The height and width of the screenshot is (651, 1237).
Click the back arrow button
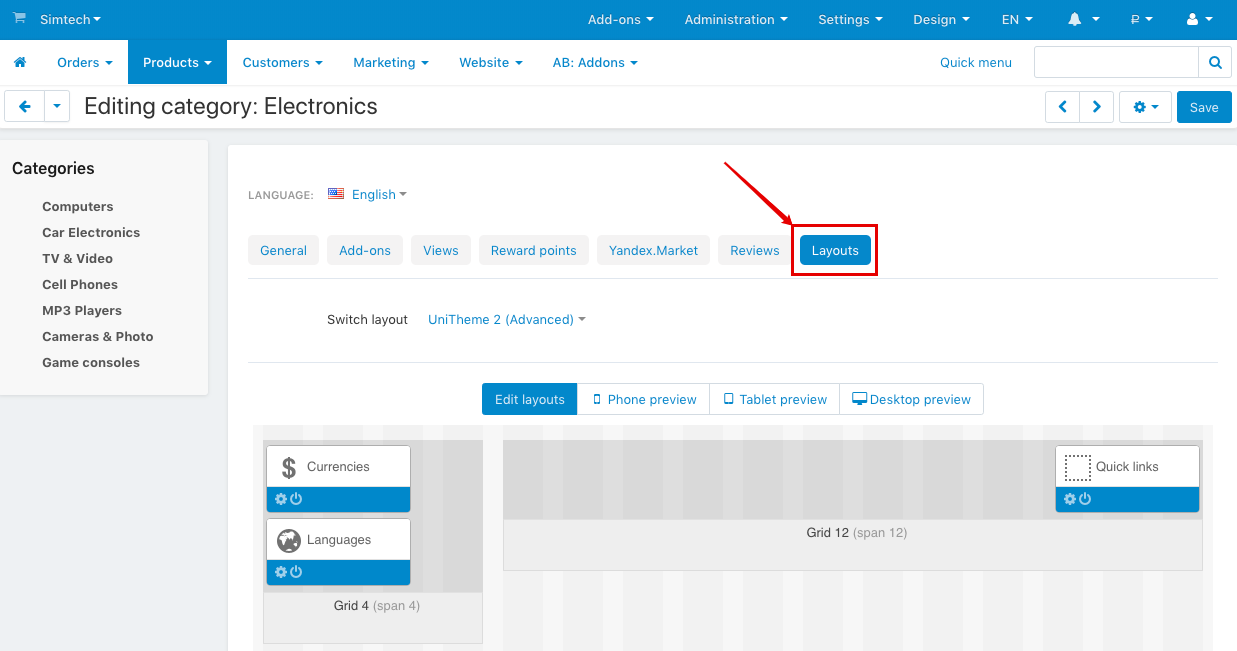point(25,106)
